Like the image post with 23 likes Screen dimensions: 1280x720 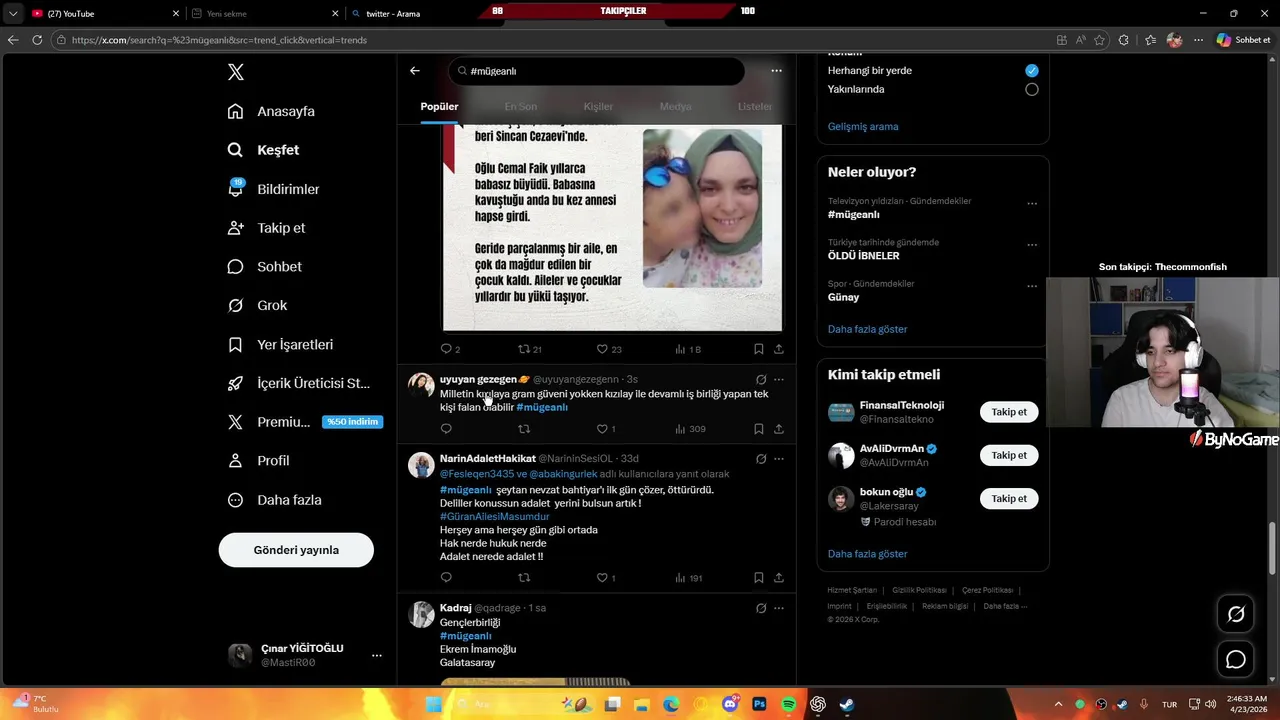pyautogui.click(x=609, y=349)
